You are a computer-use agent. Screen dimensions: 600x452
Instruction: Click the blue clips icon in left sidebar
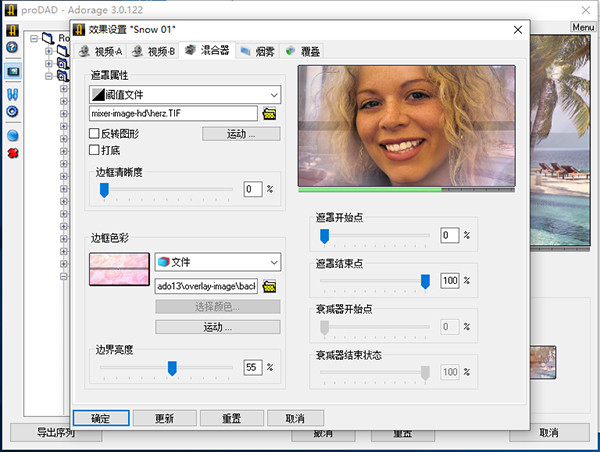coord(12,93)
